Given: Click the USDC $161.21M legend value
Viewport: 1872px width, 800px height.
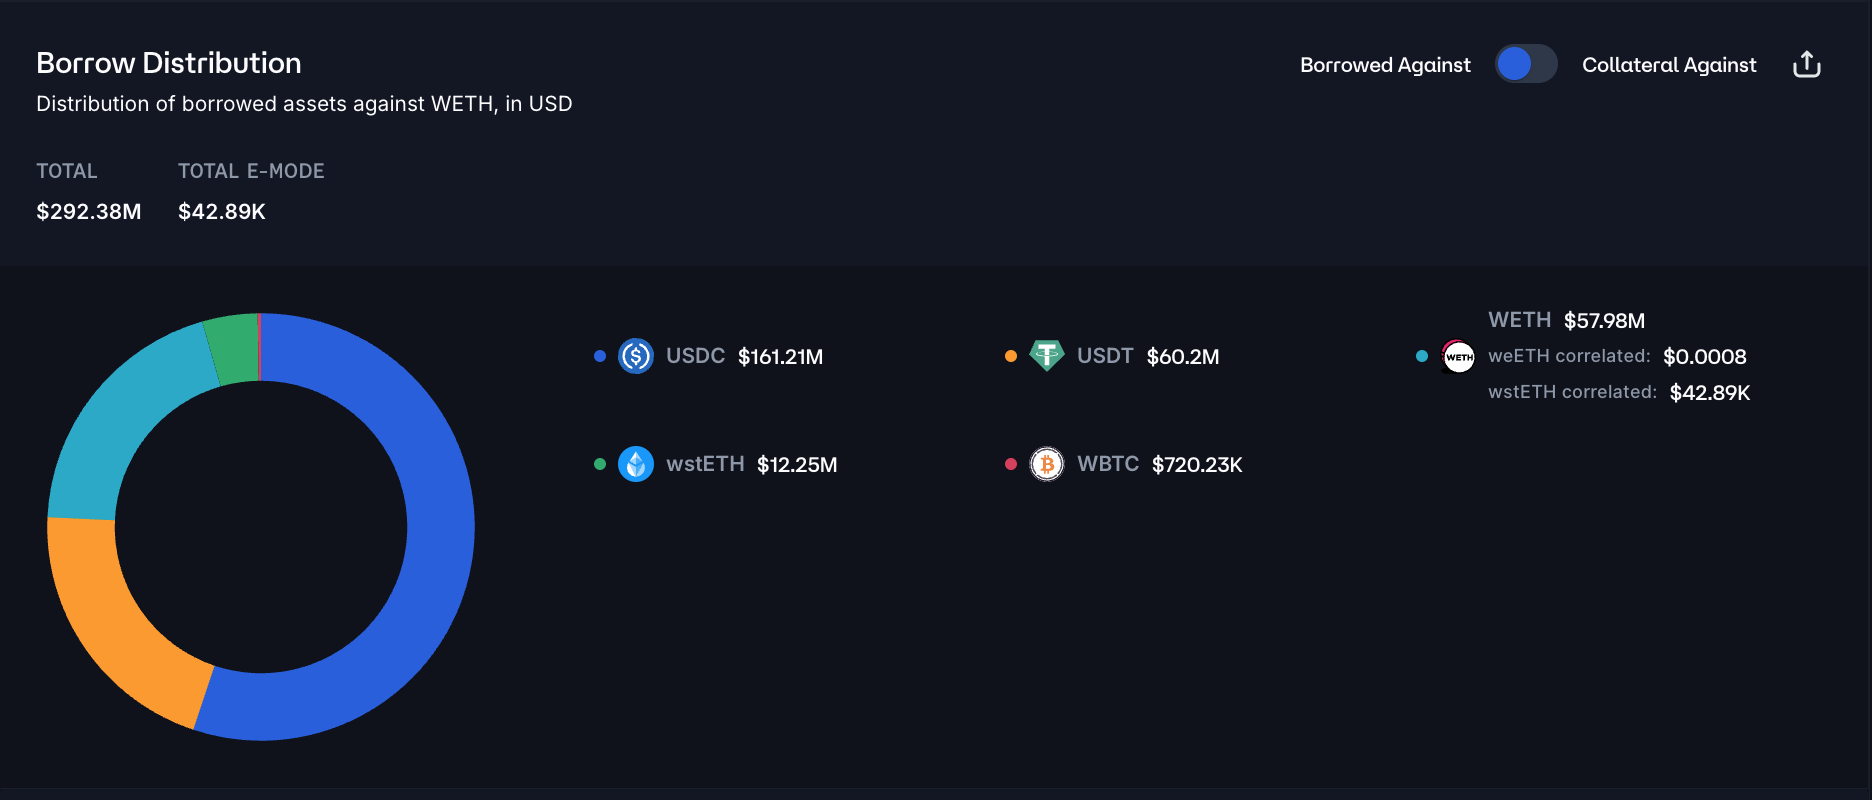Looking at the screenshot, I should pos(780,357).
